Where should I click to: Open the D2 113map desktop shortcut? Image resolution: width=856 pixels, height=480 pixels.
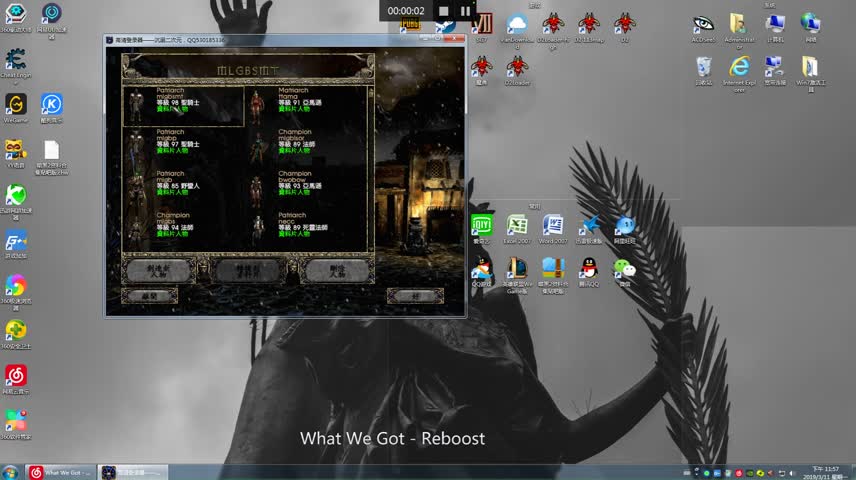pos(588,28)
